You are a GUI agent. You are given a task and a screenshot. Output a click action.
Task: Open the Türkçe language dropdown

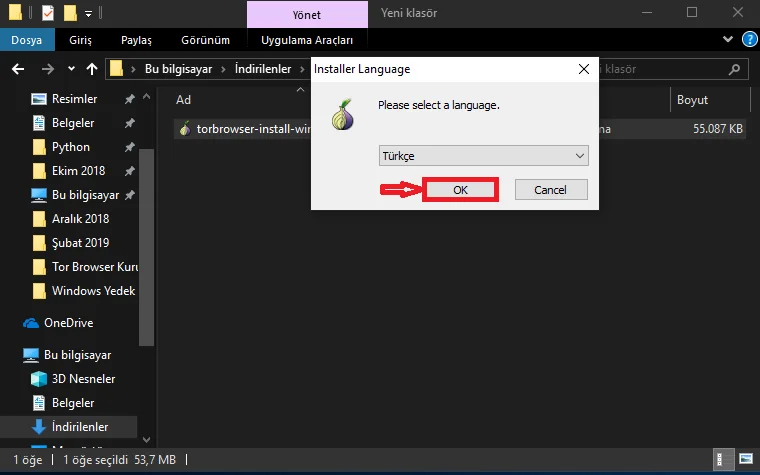(x=484, y=157)
